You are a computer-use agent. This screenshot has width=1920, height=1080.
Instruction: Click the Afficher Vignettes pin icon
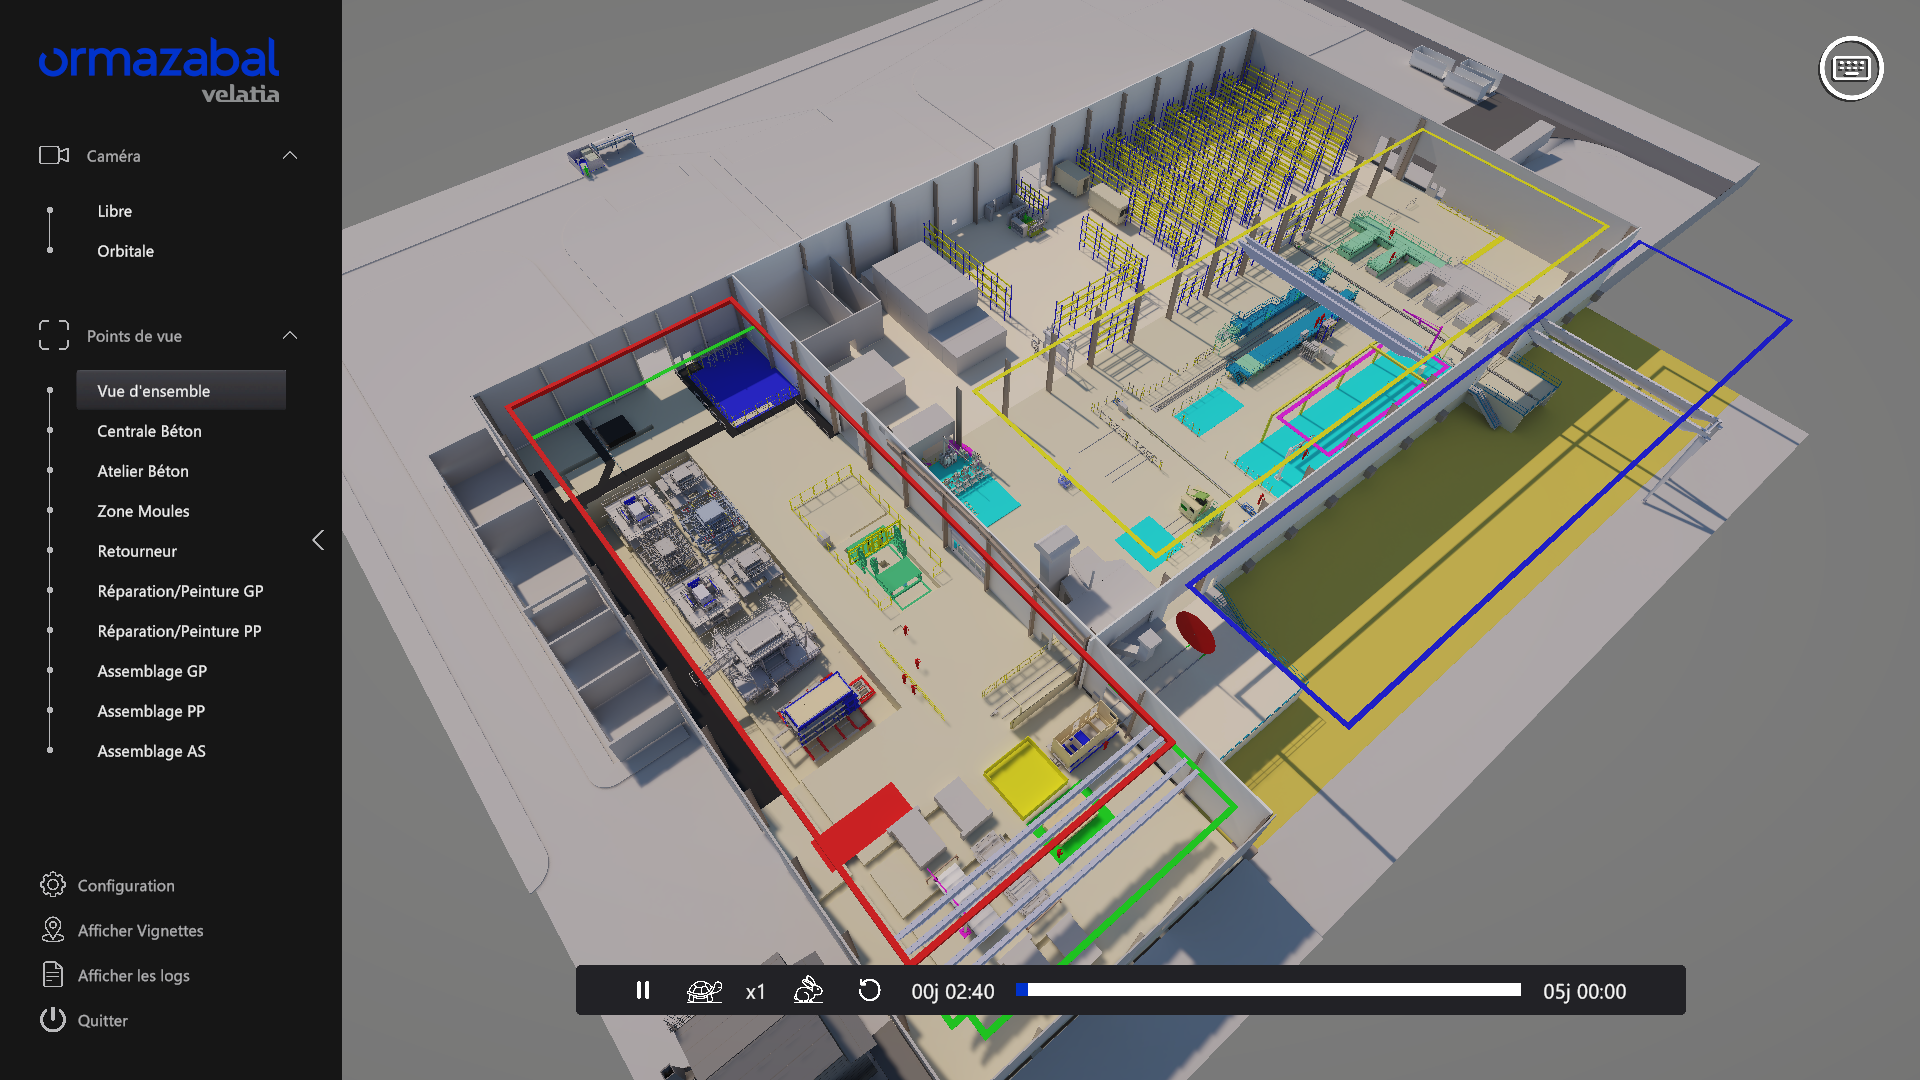[53, 930]
